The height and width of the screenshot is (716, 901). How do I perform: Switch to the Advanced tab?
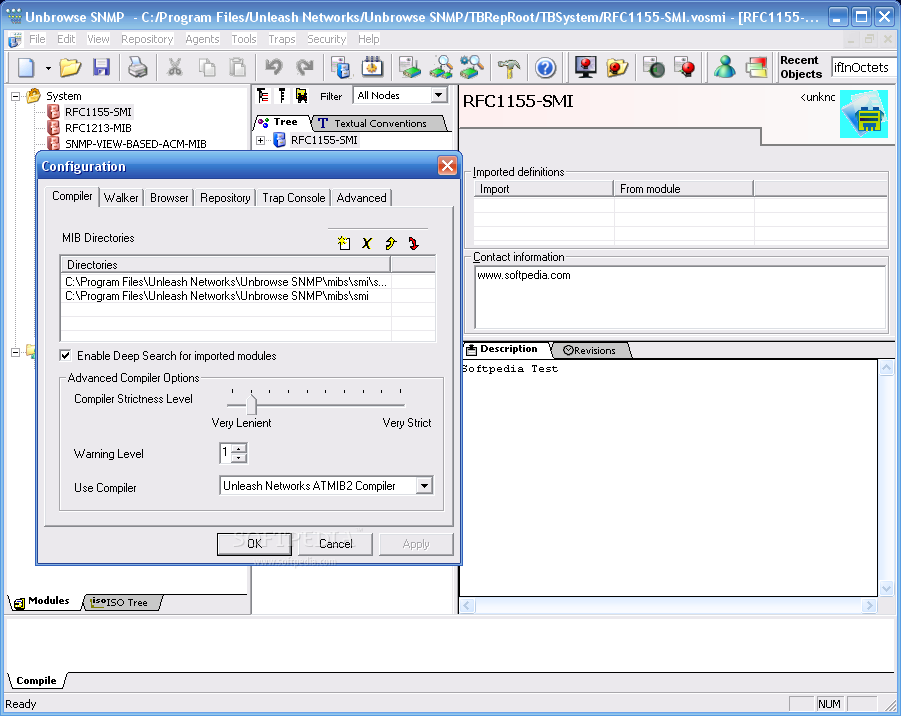coord(361,198)
